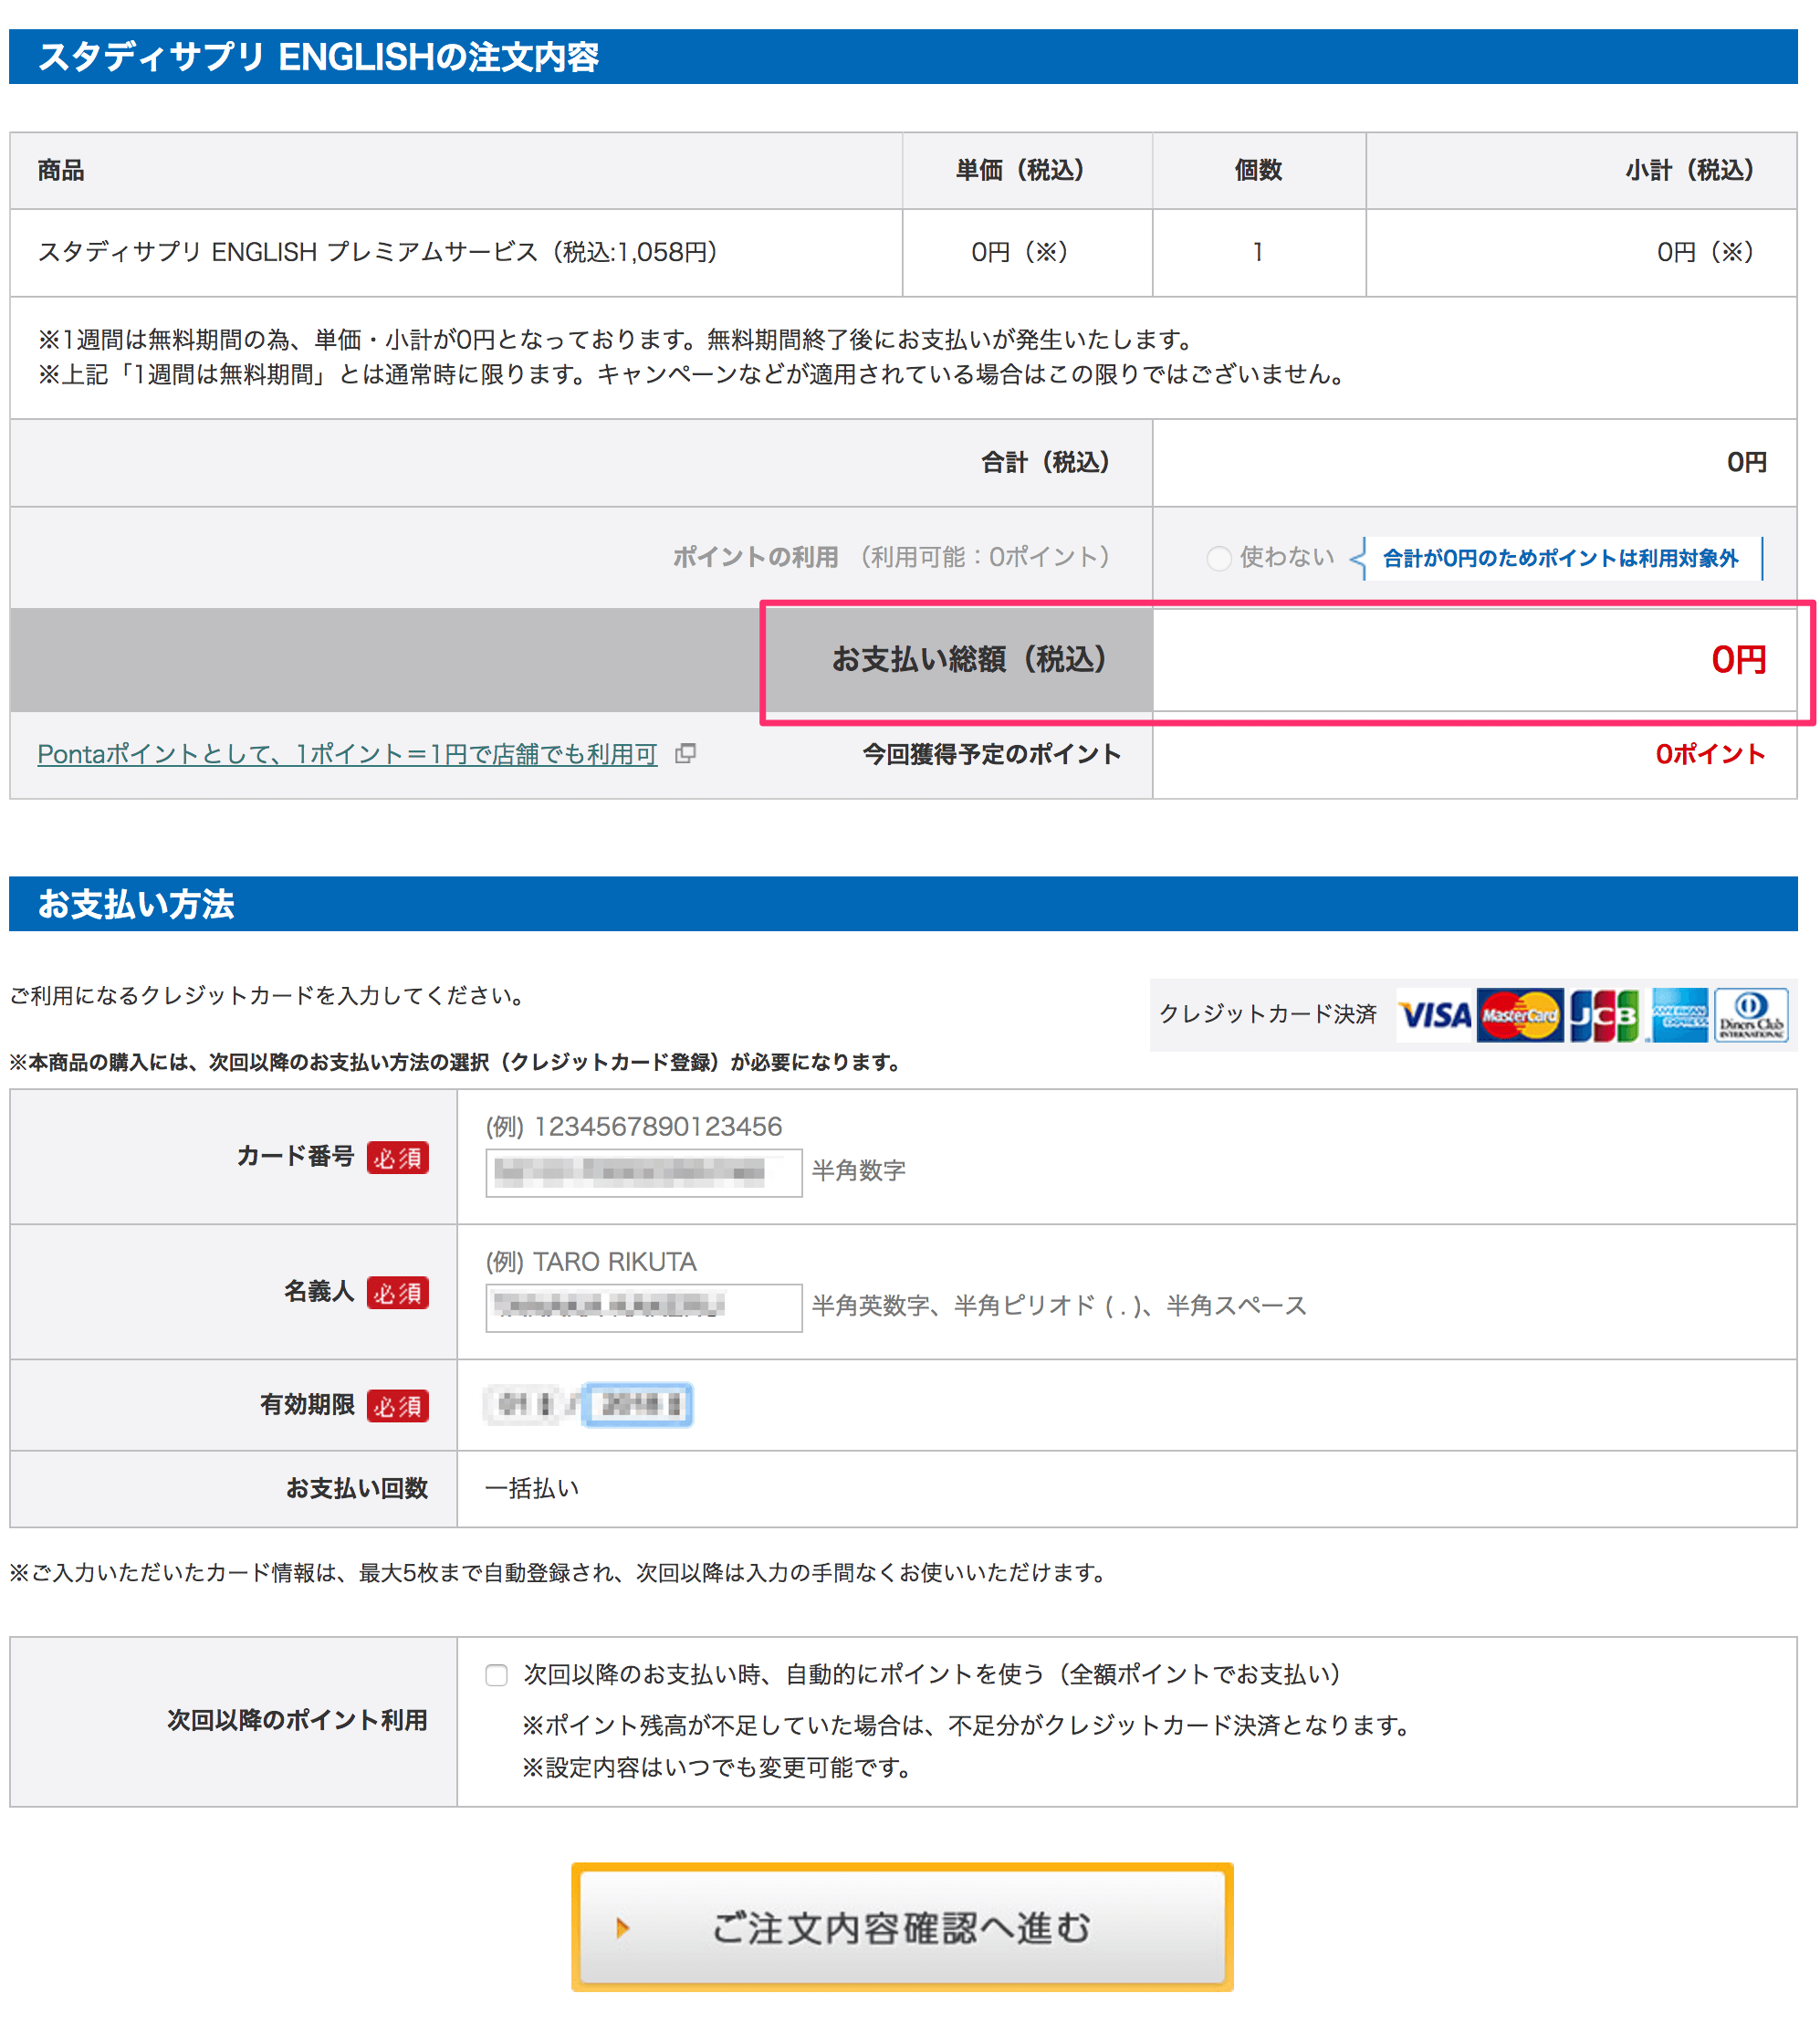
Task: Select the 使わない points radio button
Action: click(1218, 558)
